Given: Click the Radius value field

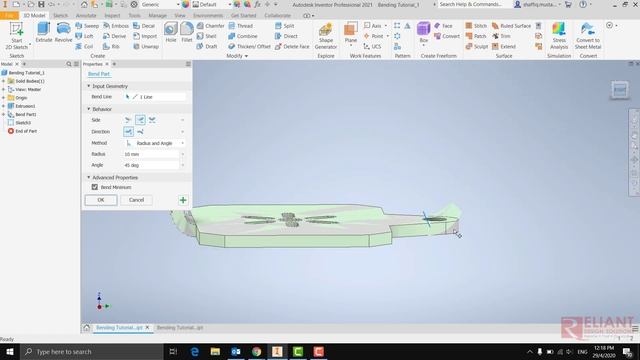Looking at the screenshot, I should tap(151, 154).
